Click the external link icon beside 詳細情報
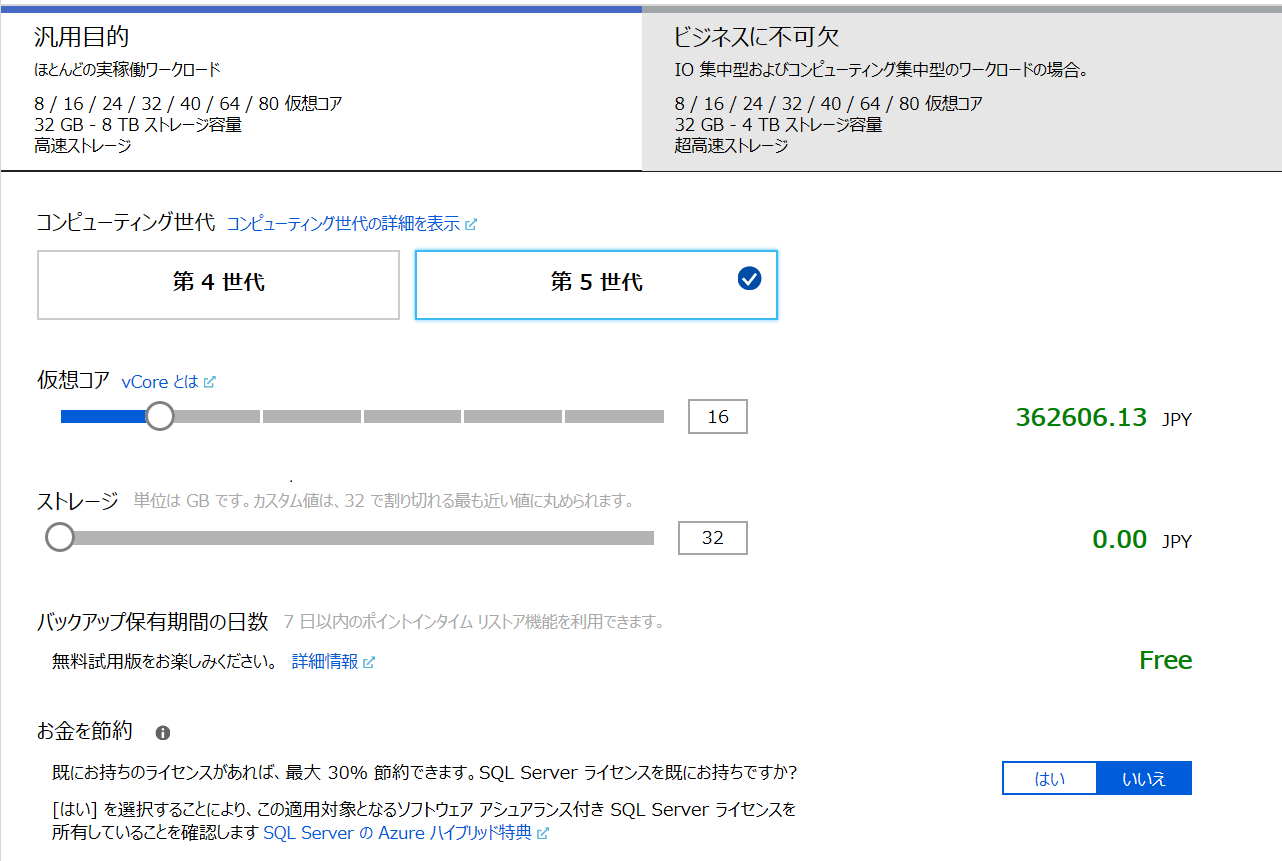 tap(369, 662)
